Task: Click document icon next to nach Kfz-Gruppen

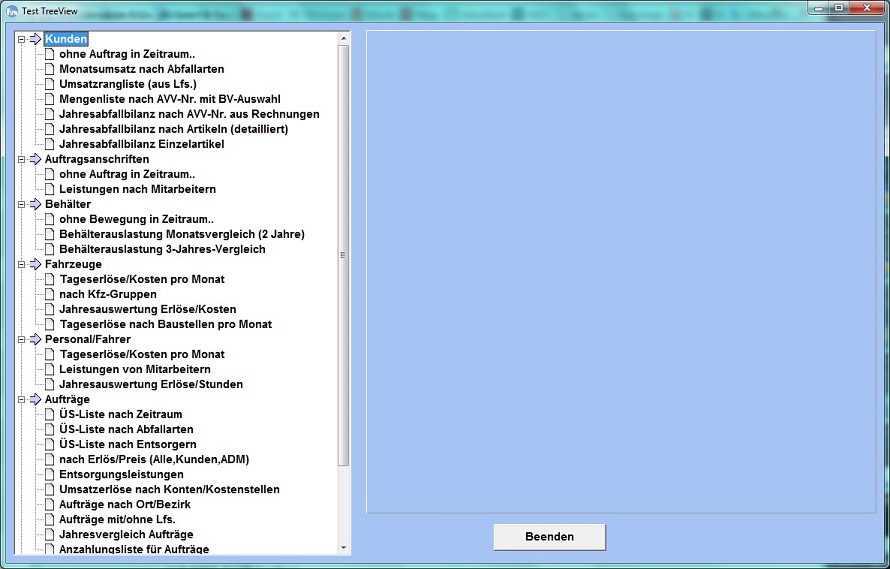Action: pyautogui.click(x=50, y=294)
